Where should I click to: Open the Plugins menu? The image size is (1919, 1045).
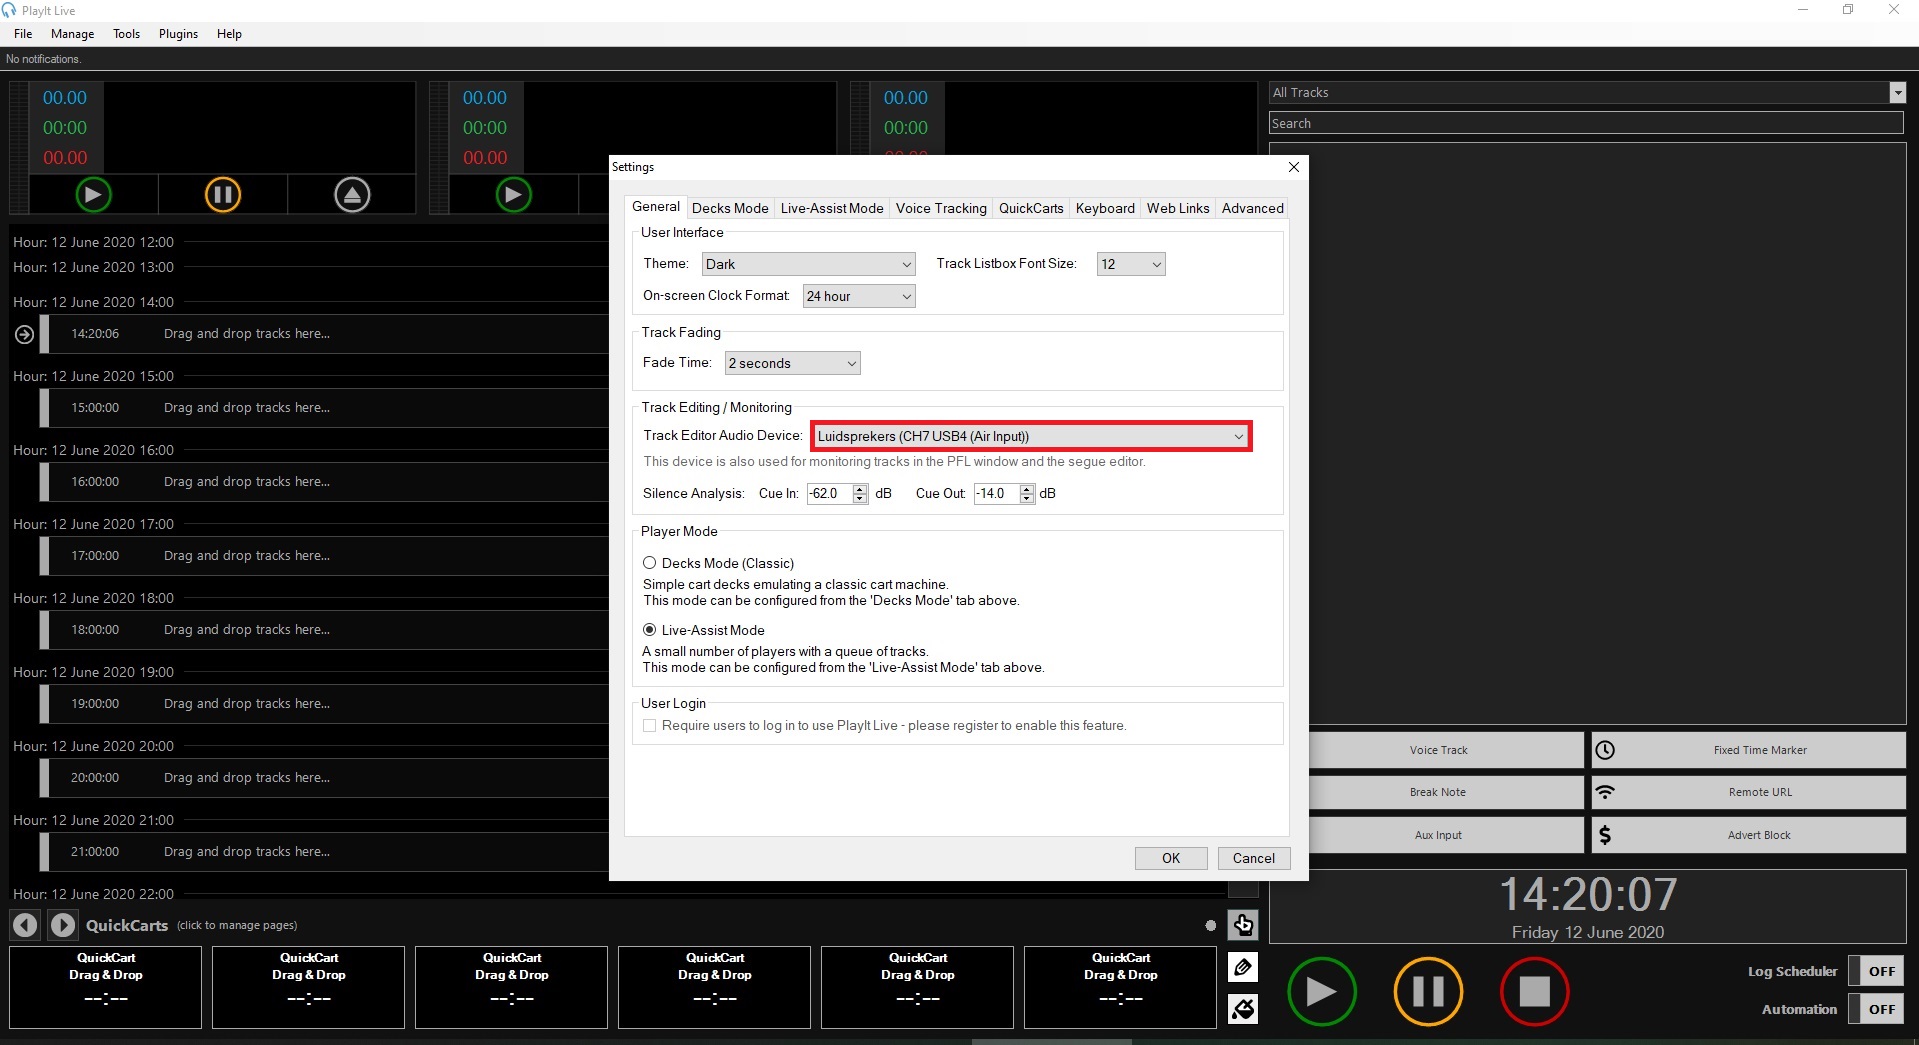(178, 34)
